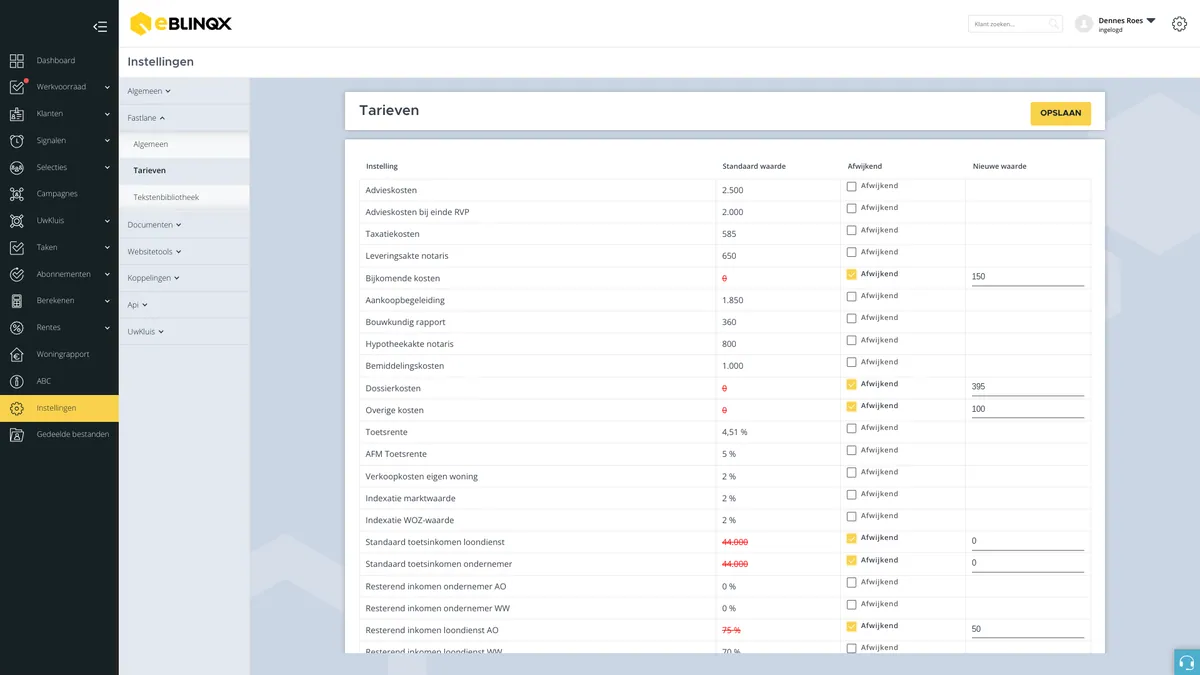Screen dimensions: 1200x675
Task: Edit Overige kosten new value field
Action: [1028, 409]
